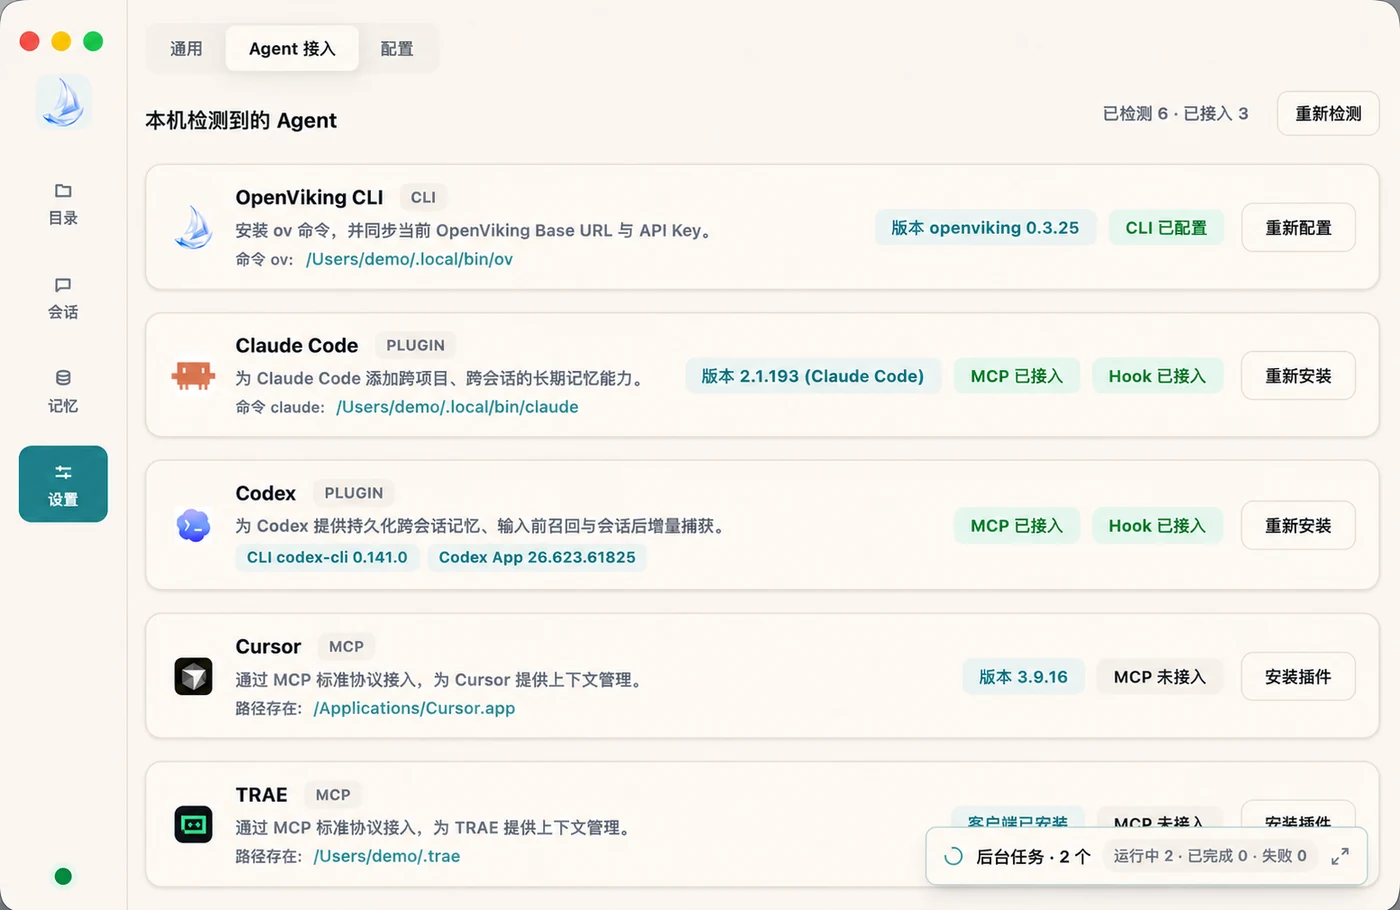Click the OpenViking sail logo atop the sidebar
Image resolution: width=1400 pixels, height=910 pixels.
pos(64,102)
